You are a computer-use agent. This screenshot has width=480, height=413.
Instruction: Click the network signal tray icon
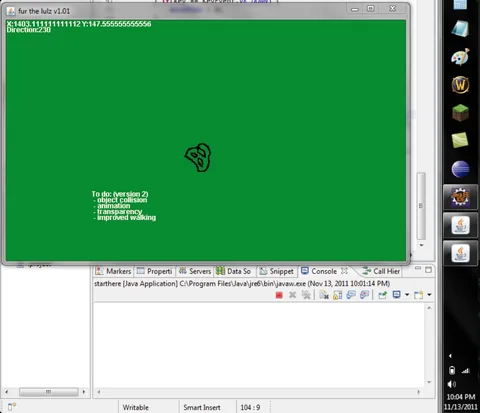(x=466, y=371)
